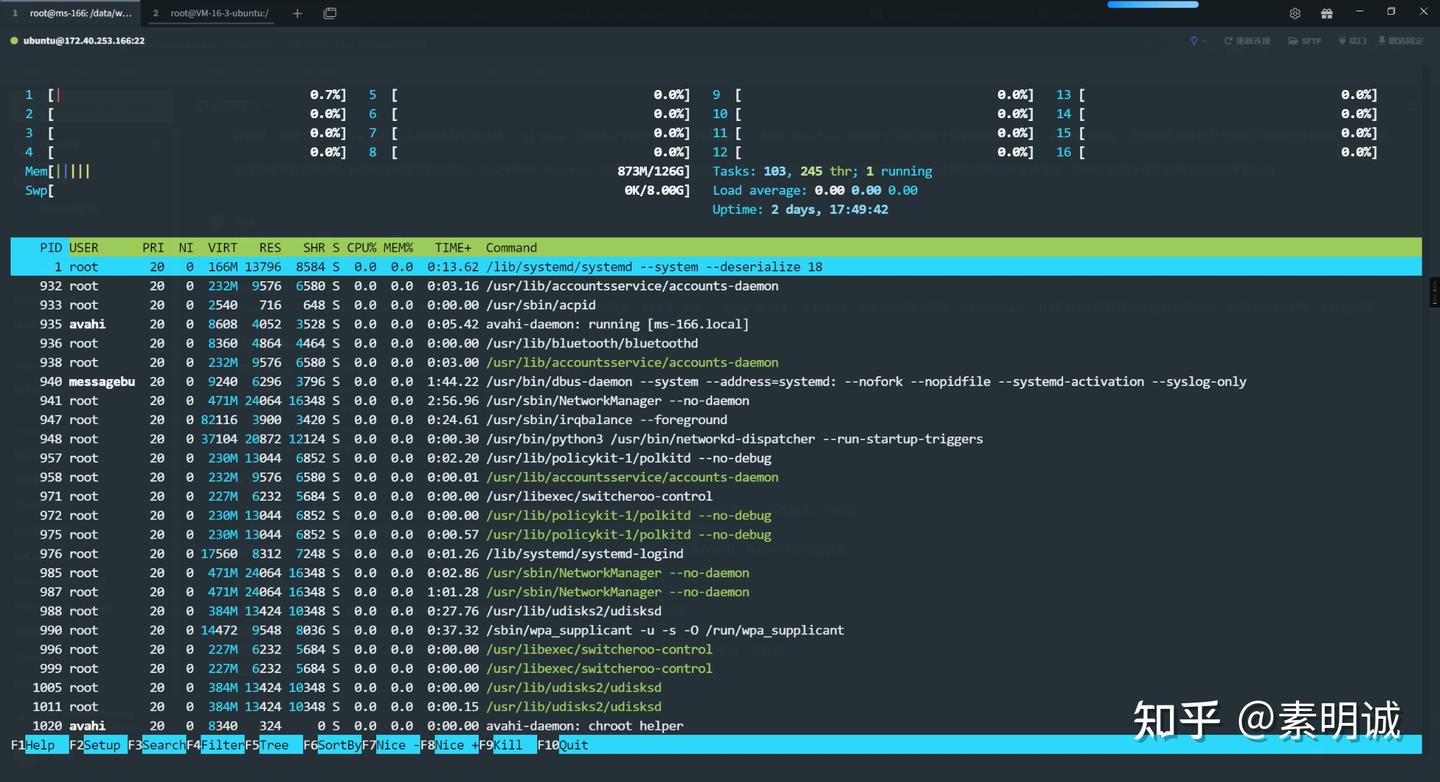Screen dimensions: 1440x782
Task: Click F4 Filter in htop footer
Action: pyautogui.click(x=215, y=745)
